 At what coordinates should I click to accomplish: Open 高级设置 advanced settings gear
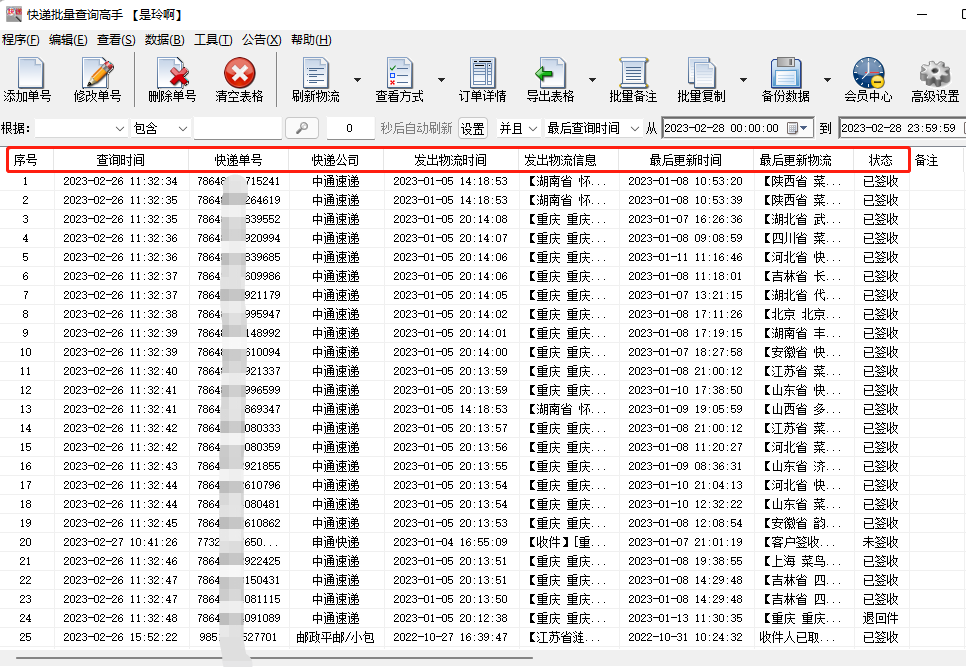point(934,79)
